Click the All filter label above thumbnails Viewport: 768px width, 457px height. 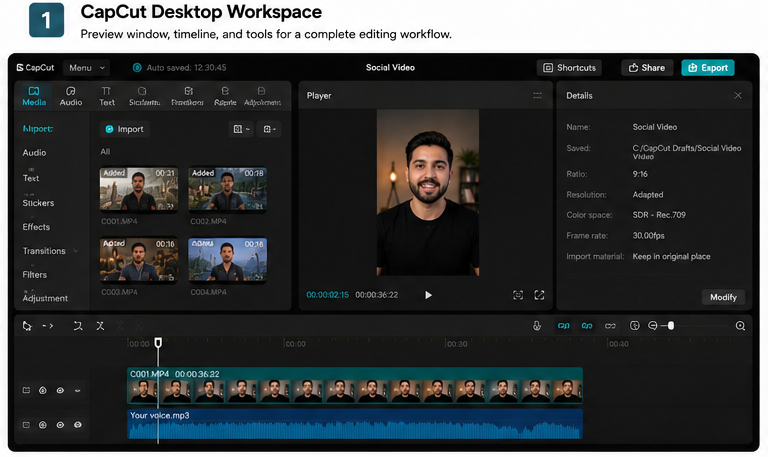[x=105, y=152]
